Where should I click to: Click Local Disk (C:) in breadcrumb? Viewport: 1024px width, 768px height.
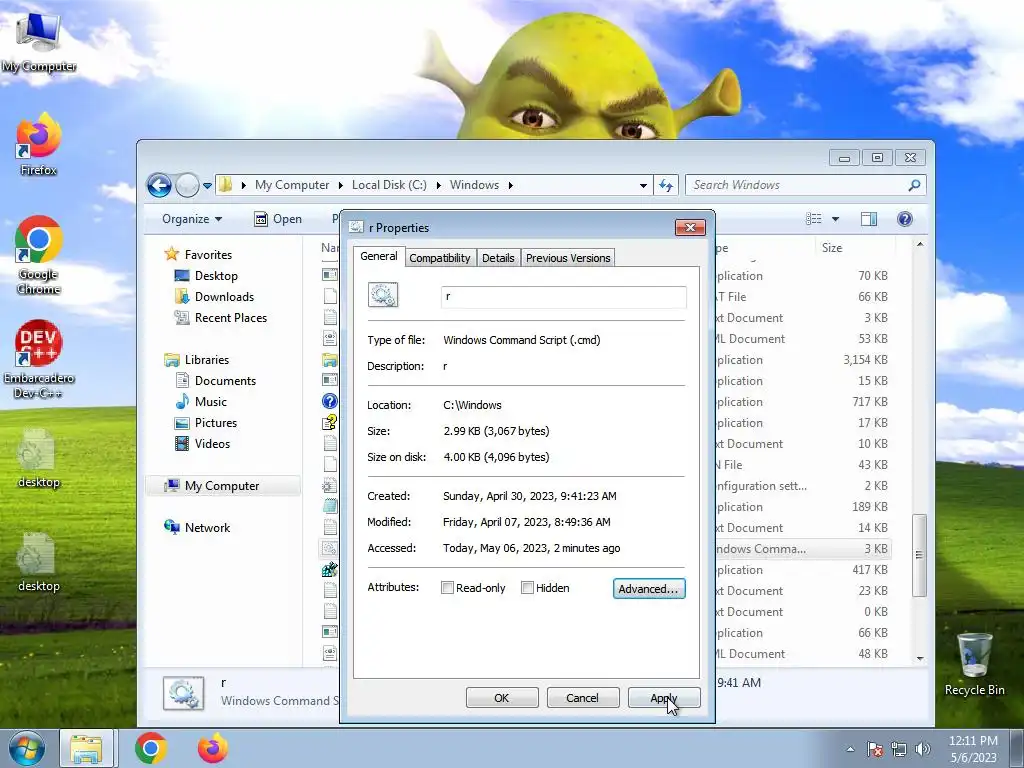[x=389, y=185]
